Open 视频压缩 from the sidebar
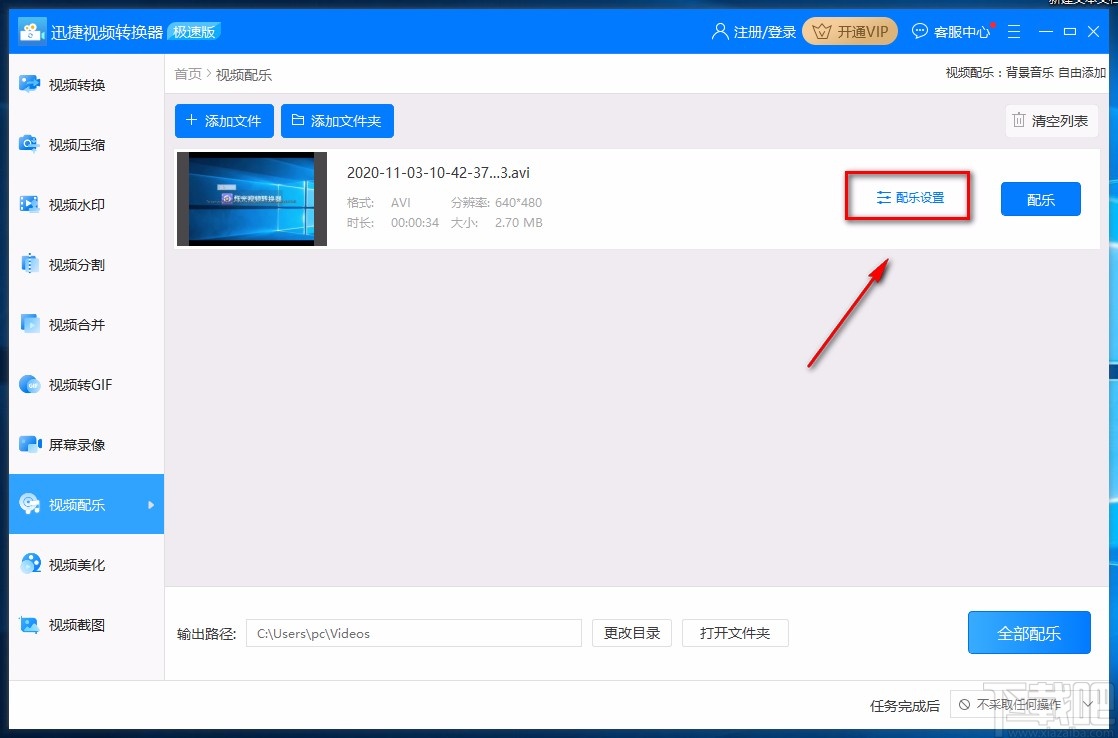The image size is (1118, 738). (86, 145)
